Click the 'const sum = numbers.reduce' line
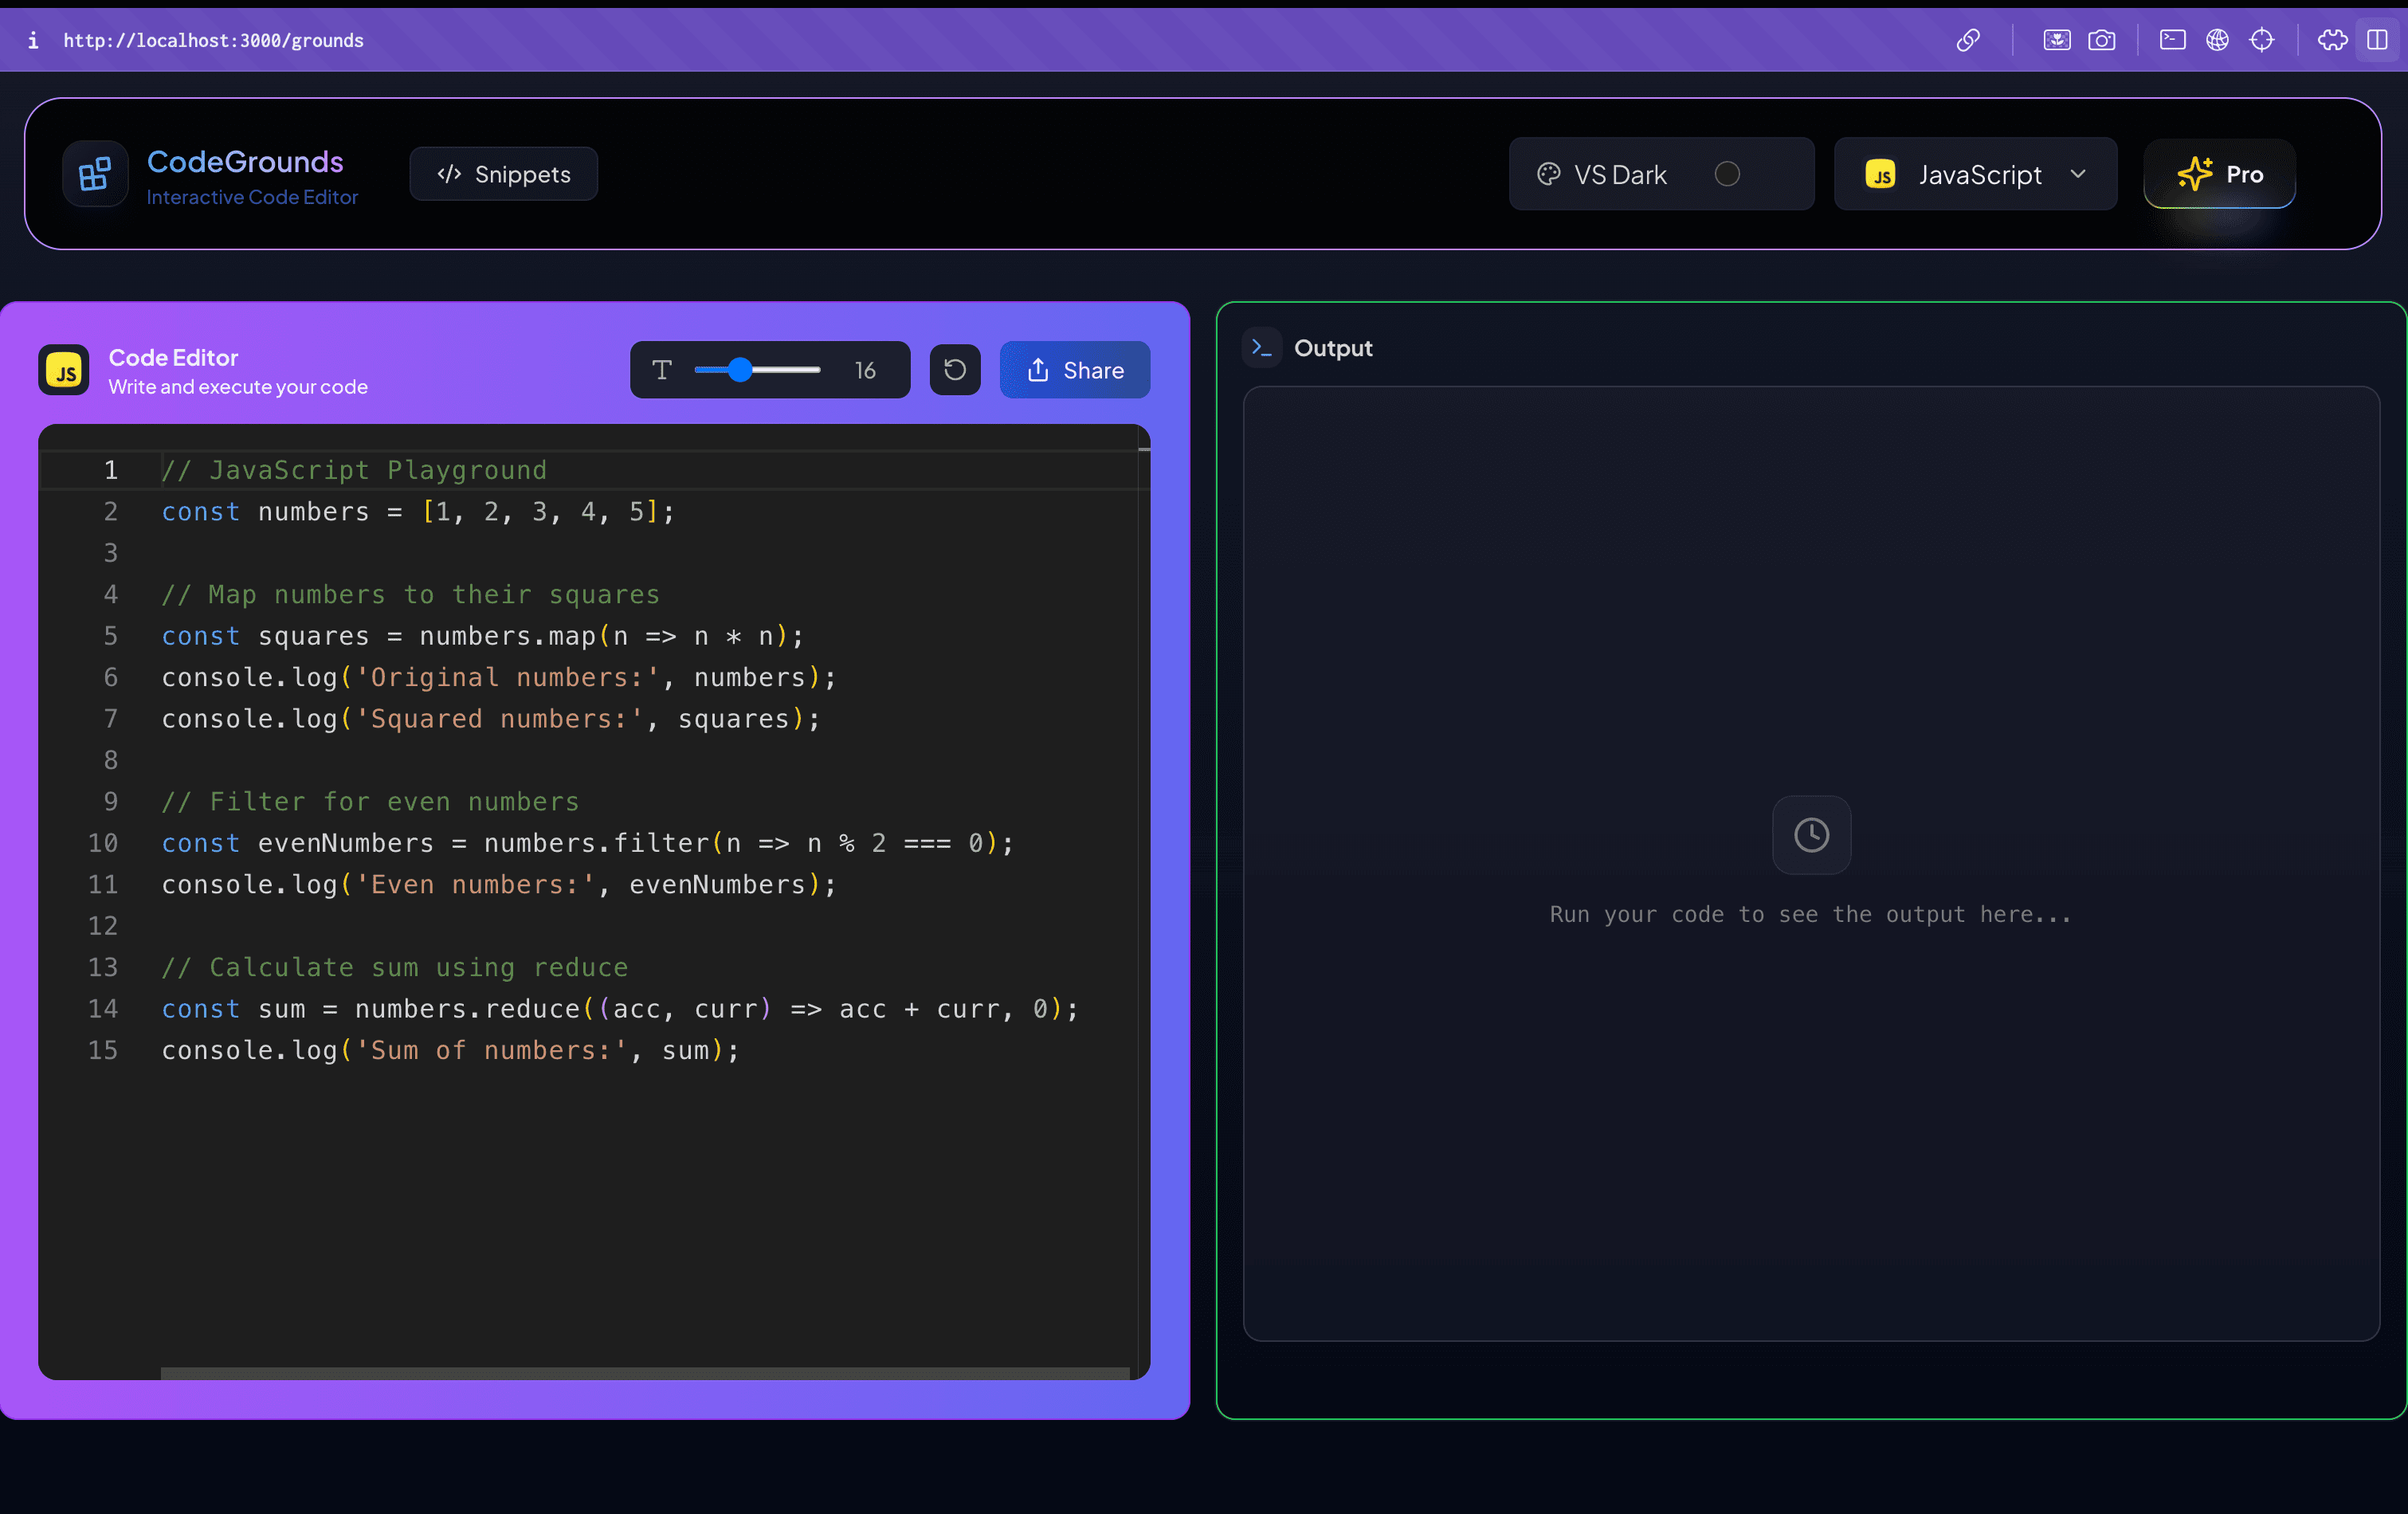This screenshot has width=2408, height=1514. (x=620, y=1009)
